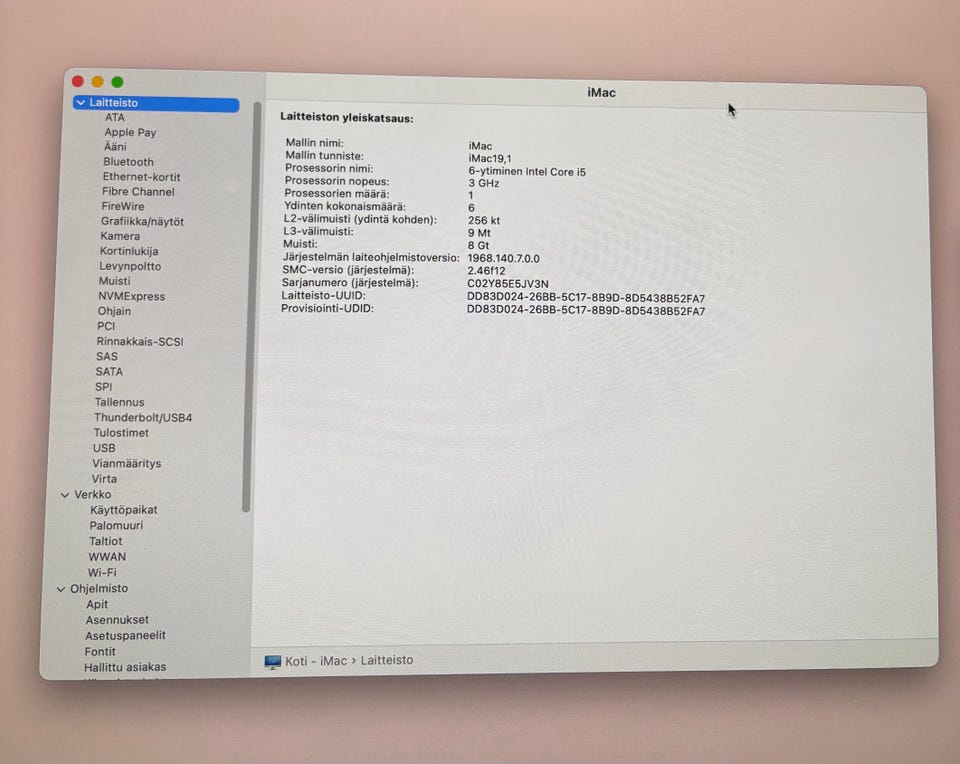
Task: Click the green zoom window button
Action: 118,82
